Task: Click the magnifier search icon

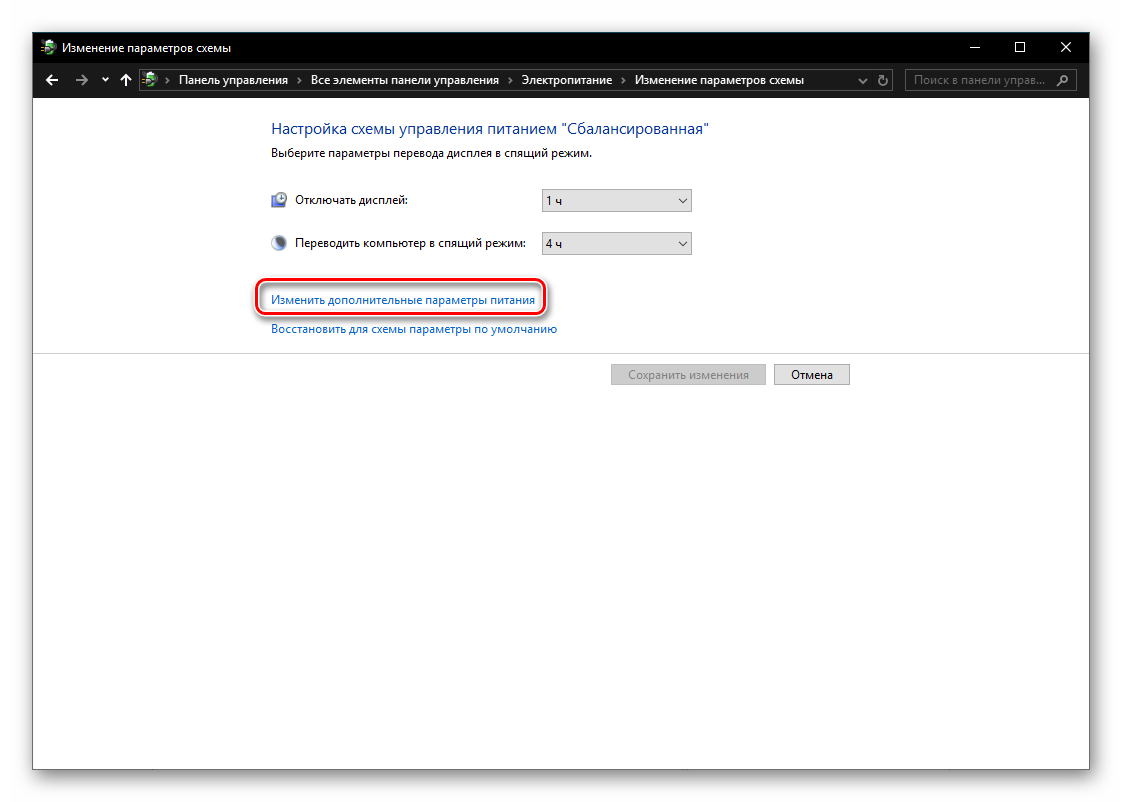Action: coord(1063,80)
